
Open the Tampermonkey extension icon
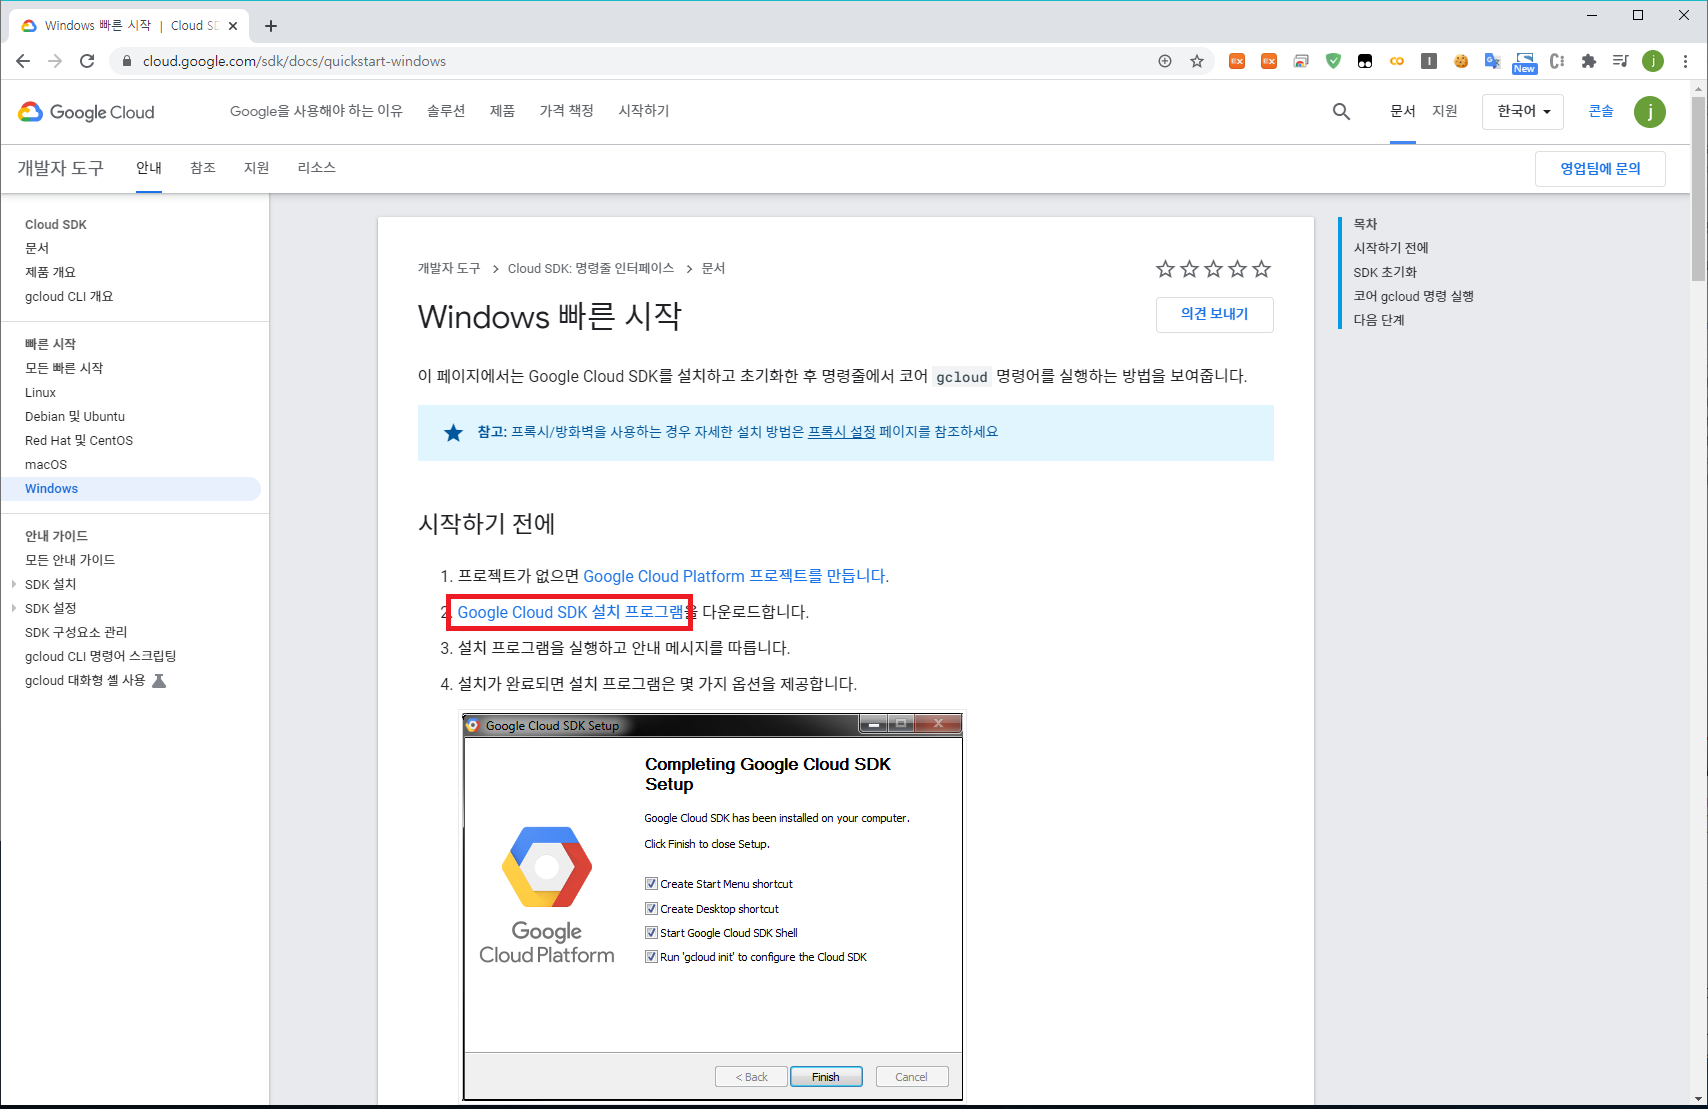tap(1365, 61)
